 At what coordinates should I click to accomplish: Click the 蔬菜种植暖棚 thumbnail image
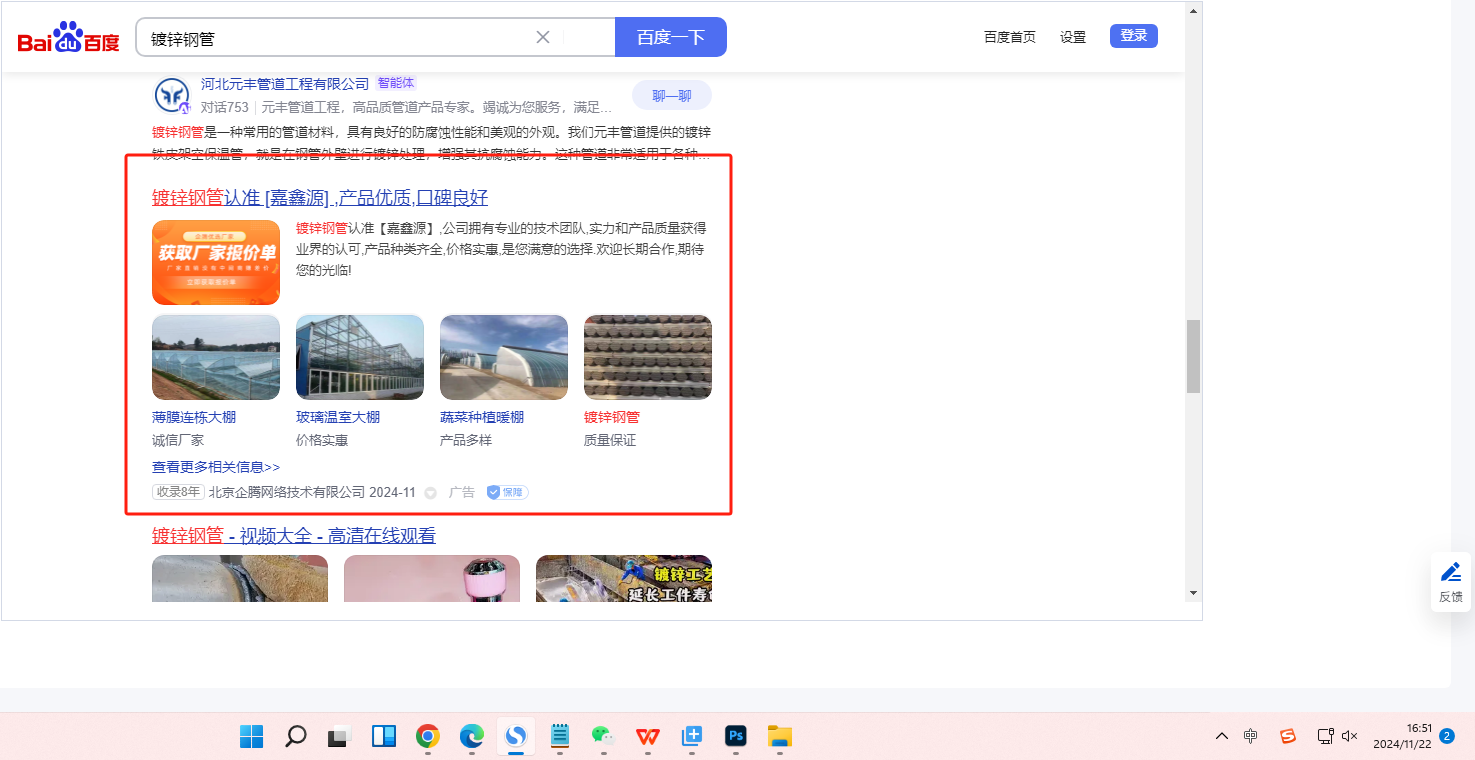click(504, 358)
